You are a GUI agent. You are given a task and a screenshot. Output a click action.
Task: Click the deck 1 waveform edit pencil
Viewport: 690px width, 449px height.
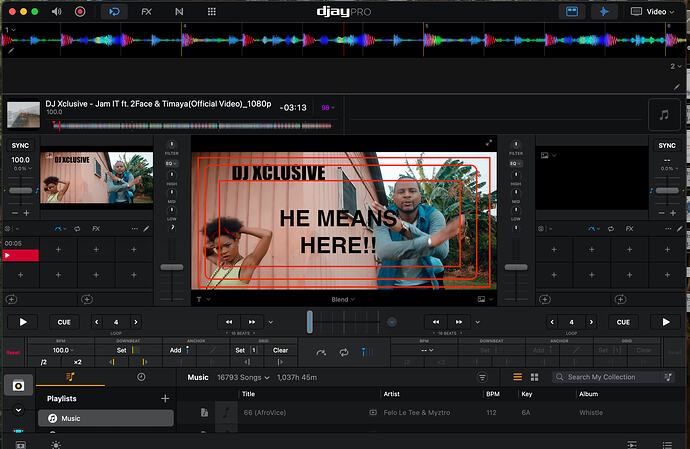coord(11,51)
